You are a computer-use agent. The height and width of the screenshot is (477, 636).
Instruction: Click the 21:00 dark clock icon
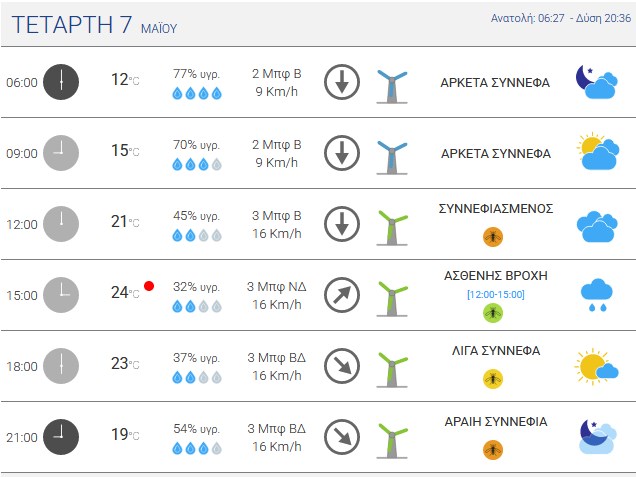click(x=61, y=437)
